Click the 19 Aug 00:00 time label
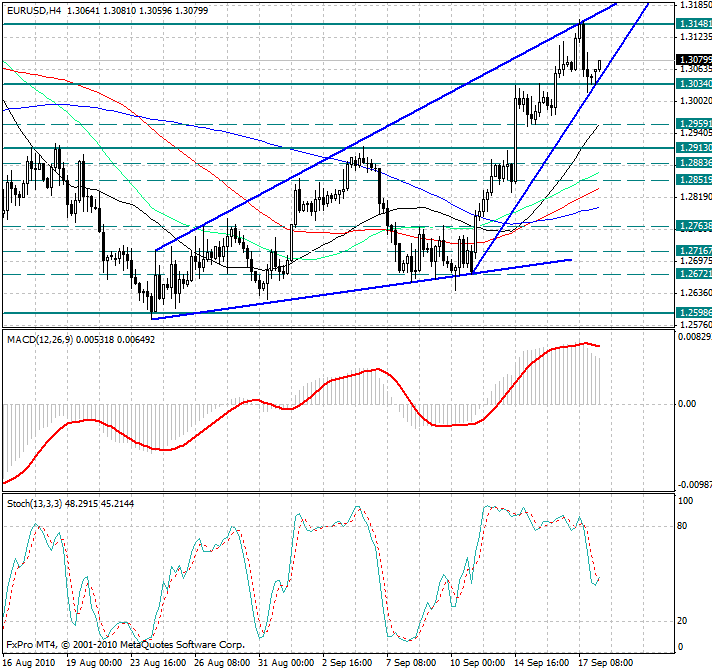Image resolution: width=712 pixels, height=670 pixels. (x=94, y=663)
